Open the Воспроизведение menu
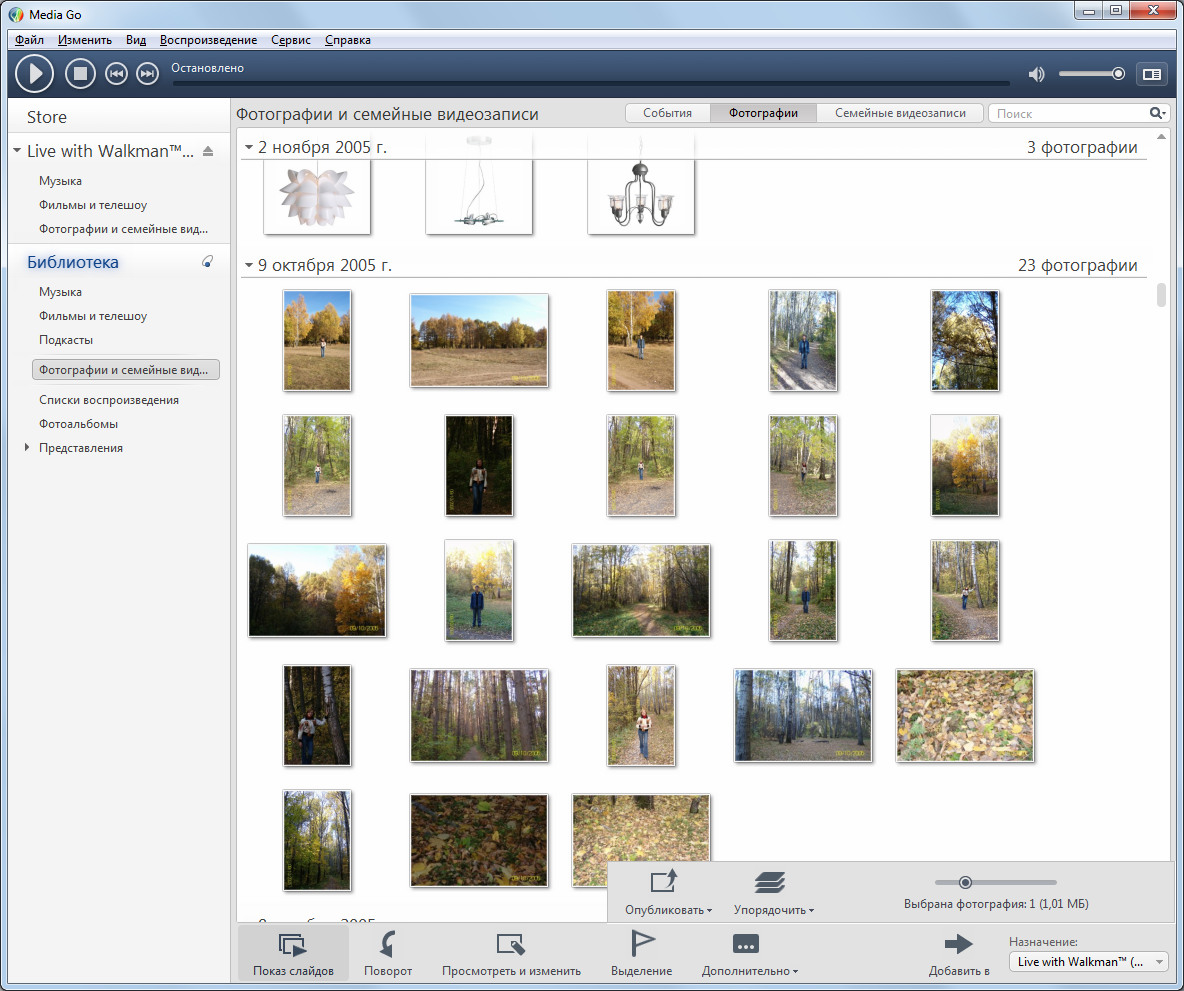 208,40
